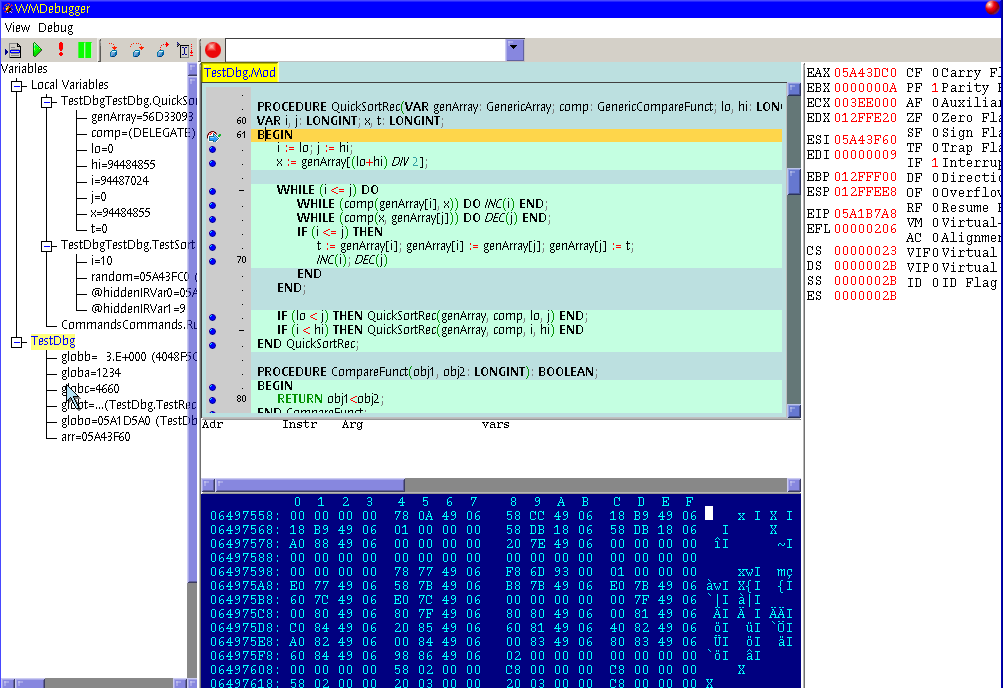Image resolution: width=1003 pixels, height=688 pixels.
Task: Open the View menu
Action: point(17,28)
